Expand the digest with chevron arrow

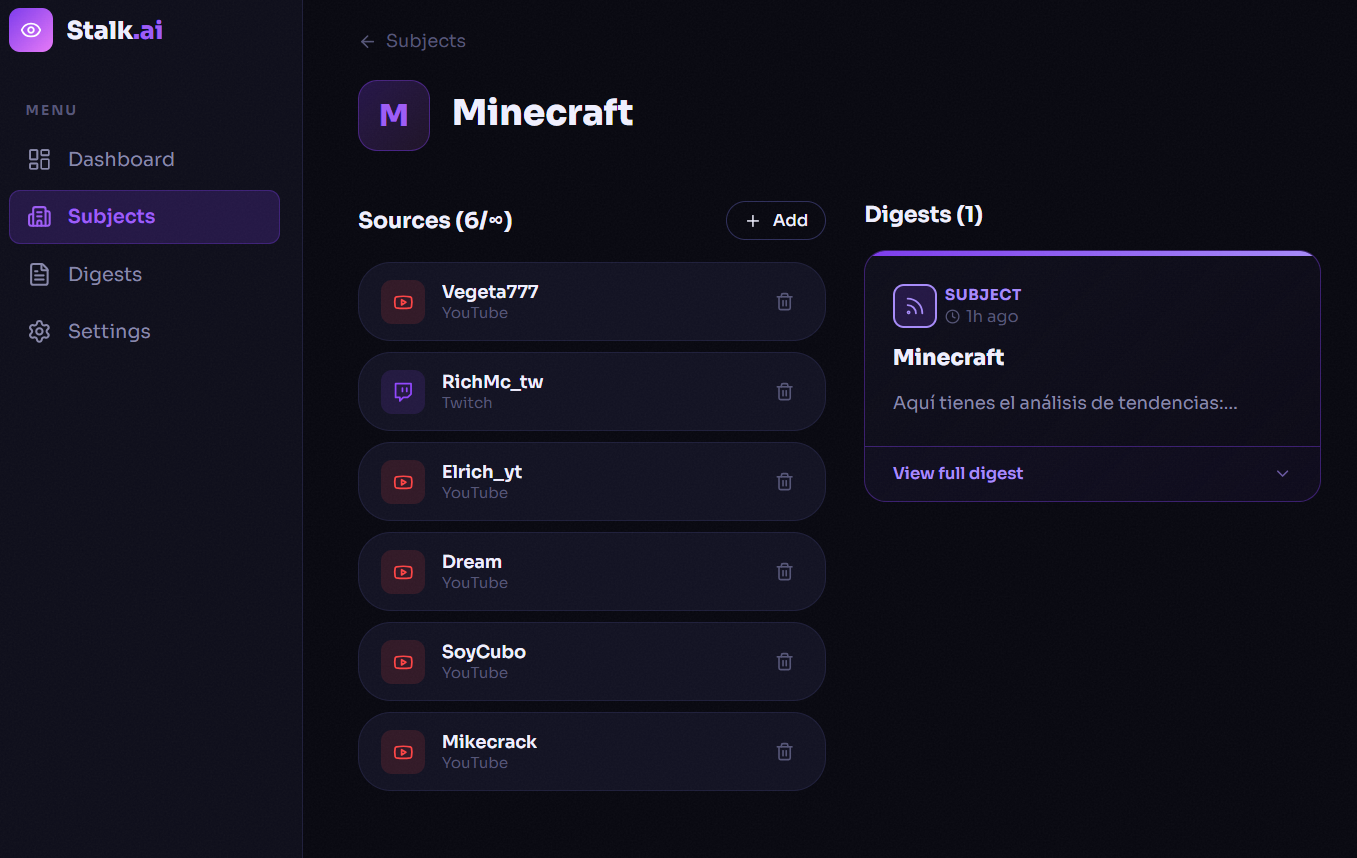click(x=1282, y=474)
